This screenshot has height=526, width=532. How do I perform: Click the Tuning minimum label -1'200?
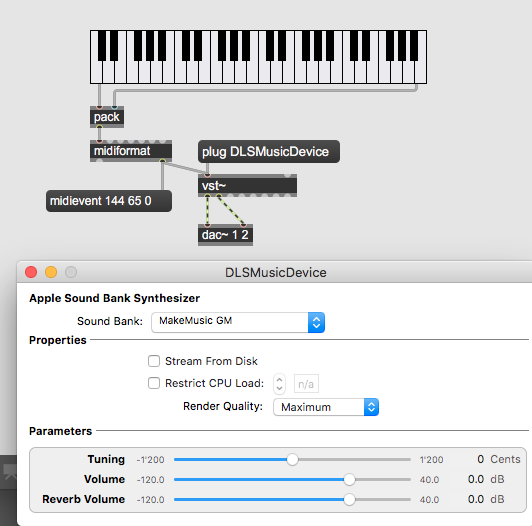tap(150, 460)
